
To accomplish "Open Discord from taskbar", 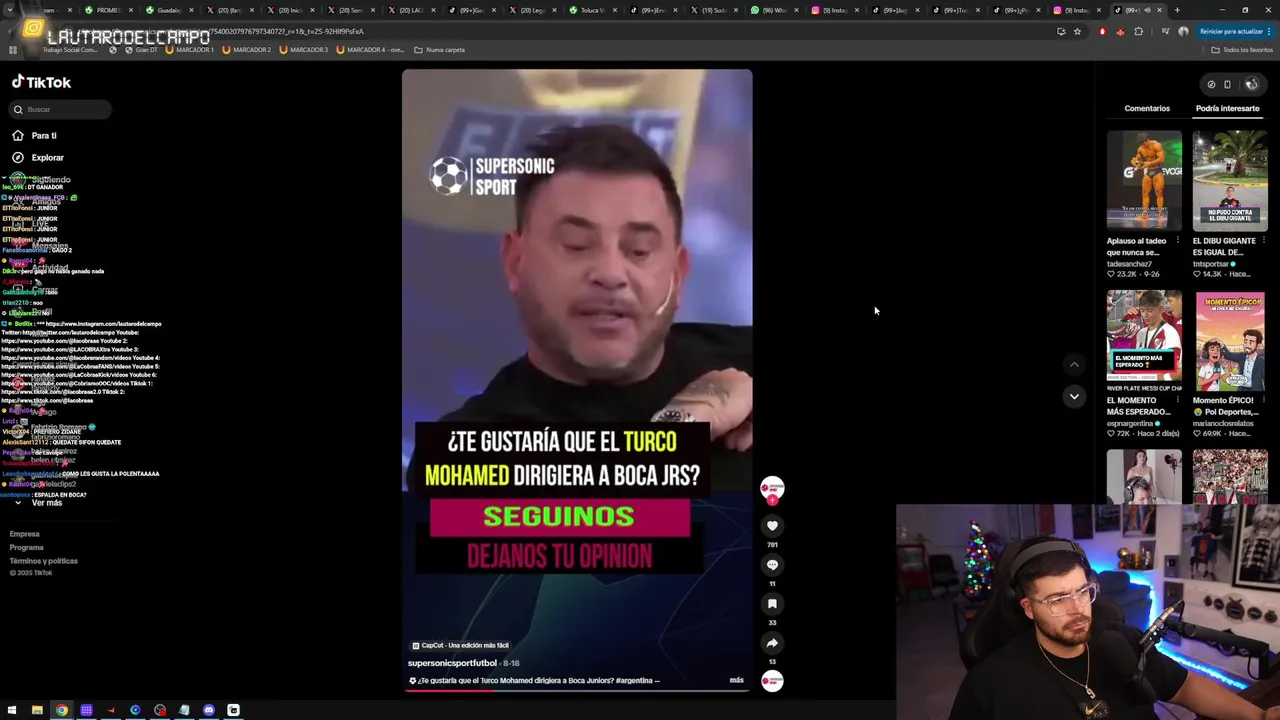I will 209,710.
